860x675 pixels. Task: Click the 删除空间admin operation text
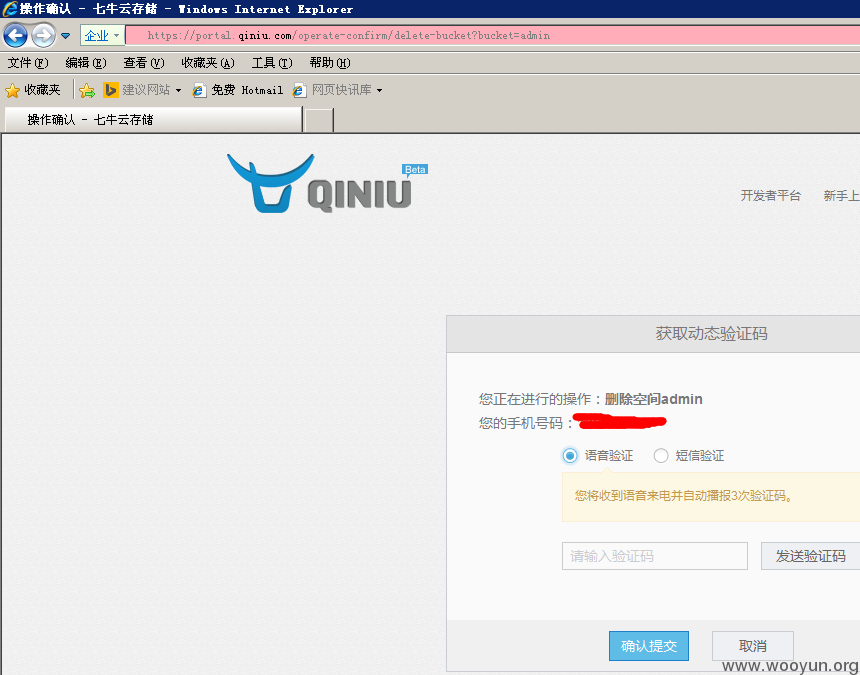pos(653,399)
